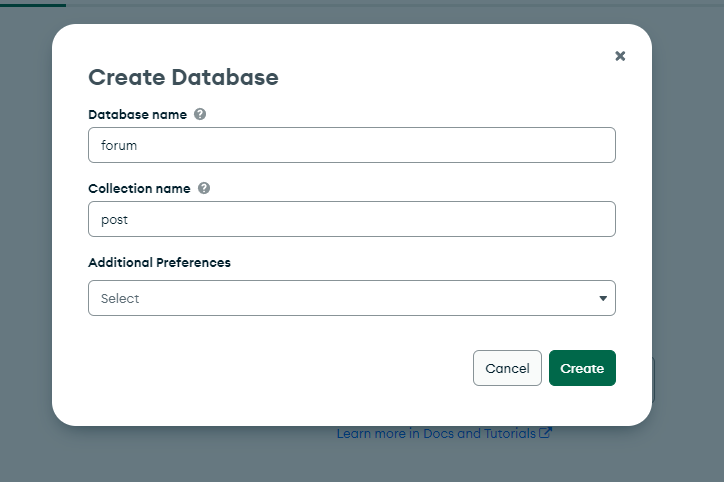Focus the Database name field containing forum
The height and width of the screenshot is (482, 724).
pos(352,145)
